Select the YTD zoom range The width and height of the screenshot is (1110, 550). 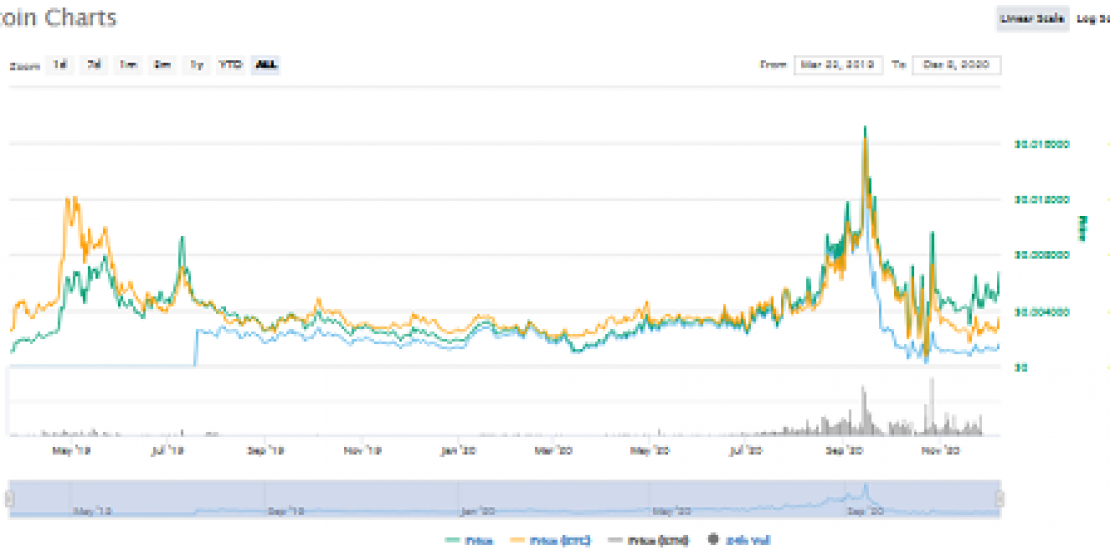tap(231, 65)
